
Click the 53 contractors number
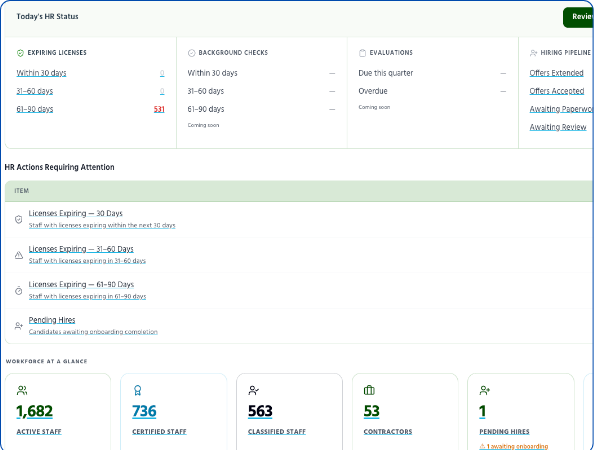coord(372,411)
